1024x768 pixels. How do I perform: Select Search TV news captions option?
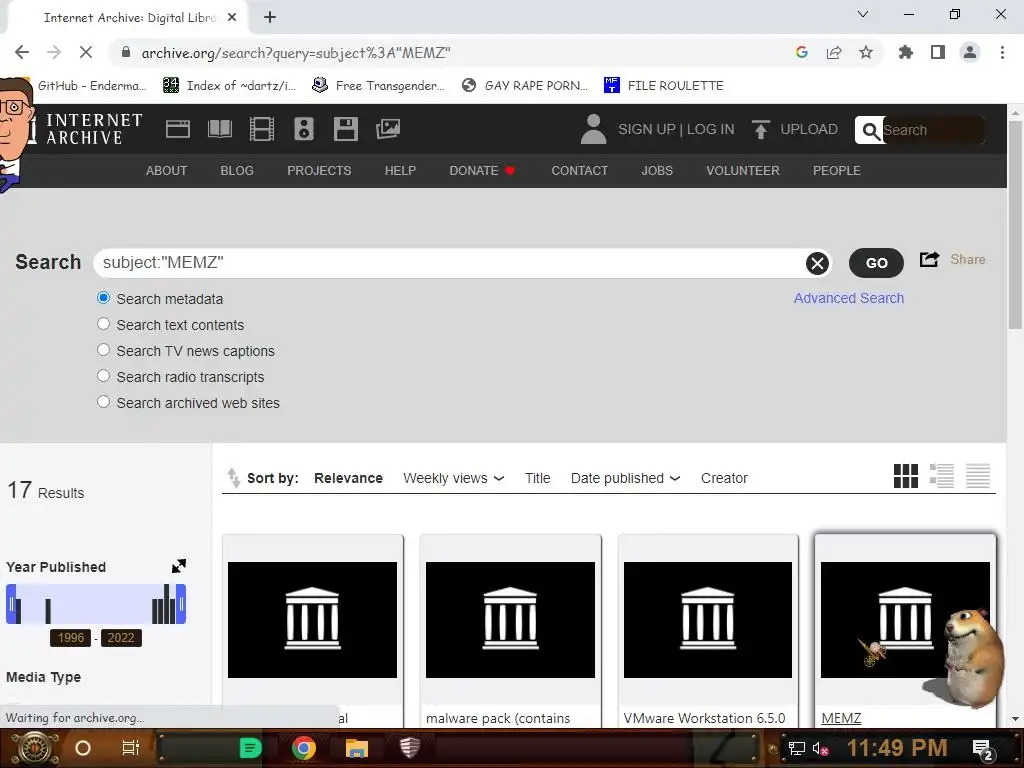pos(103,350)
